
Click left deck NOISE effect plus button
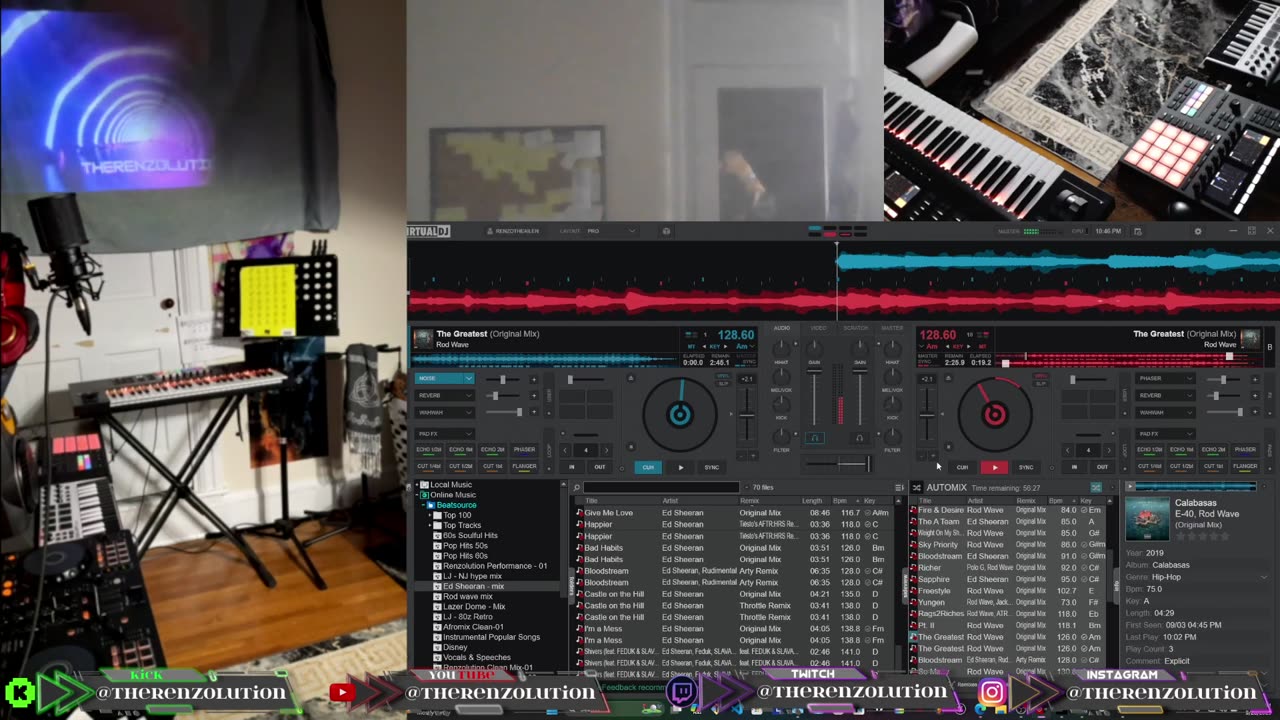534,379
